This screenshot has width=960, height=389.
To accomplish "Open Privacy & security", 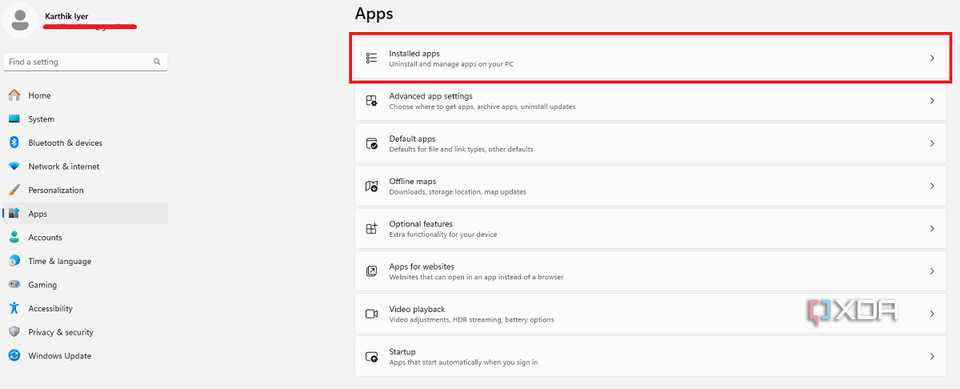I will click(85, 332).
